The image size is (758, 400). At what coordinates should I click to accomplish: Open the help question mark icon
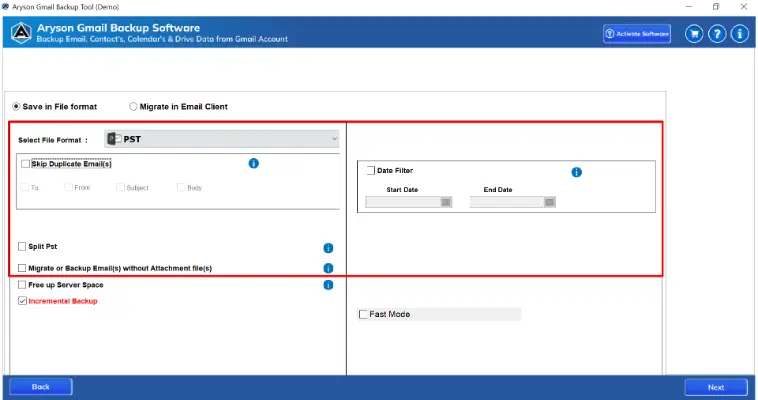[717, 34]
